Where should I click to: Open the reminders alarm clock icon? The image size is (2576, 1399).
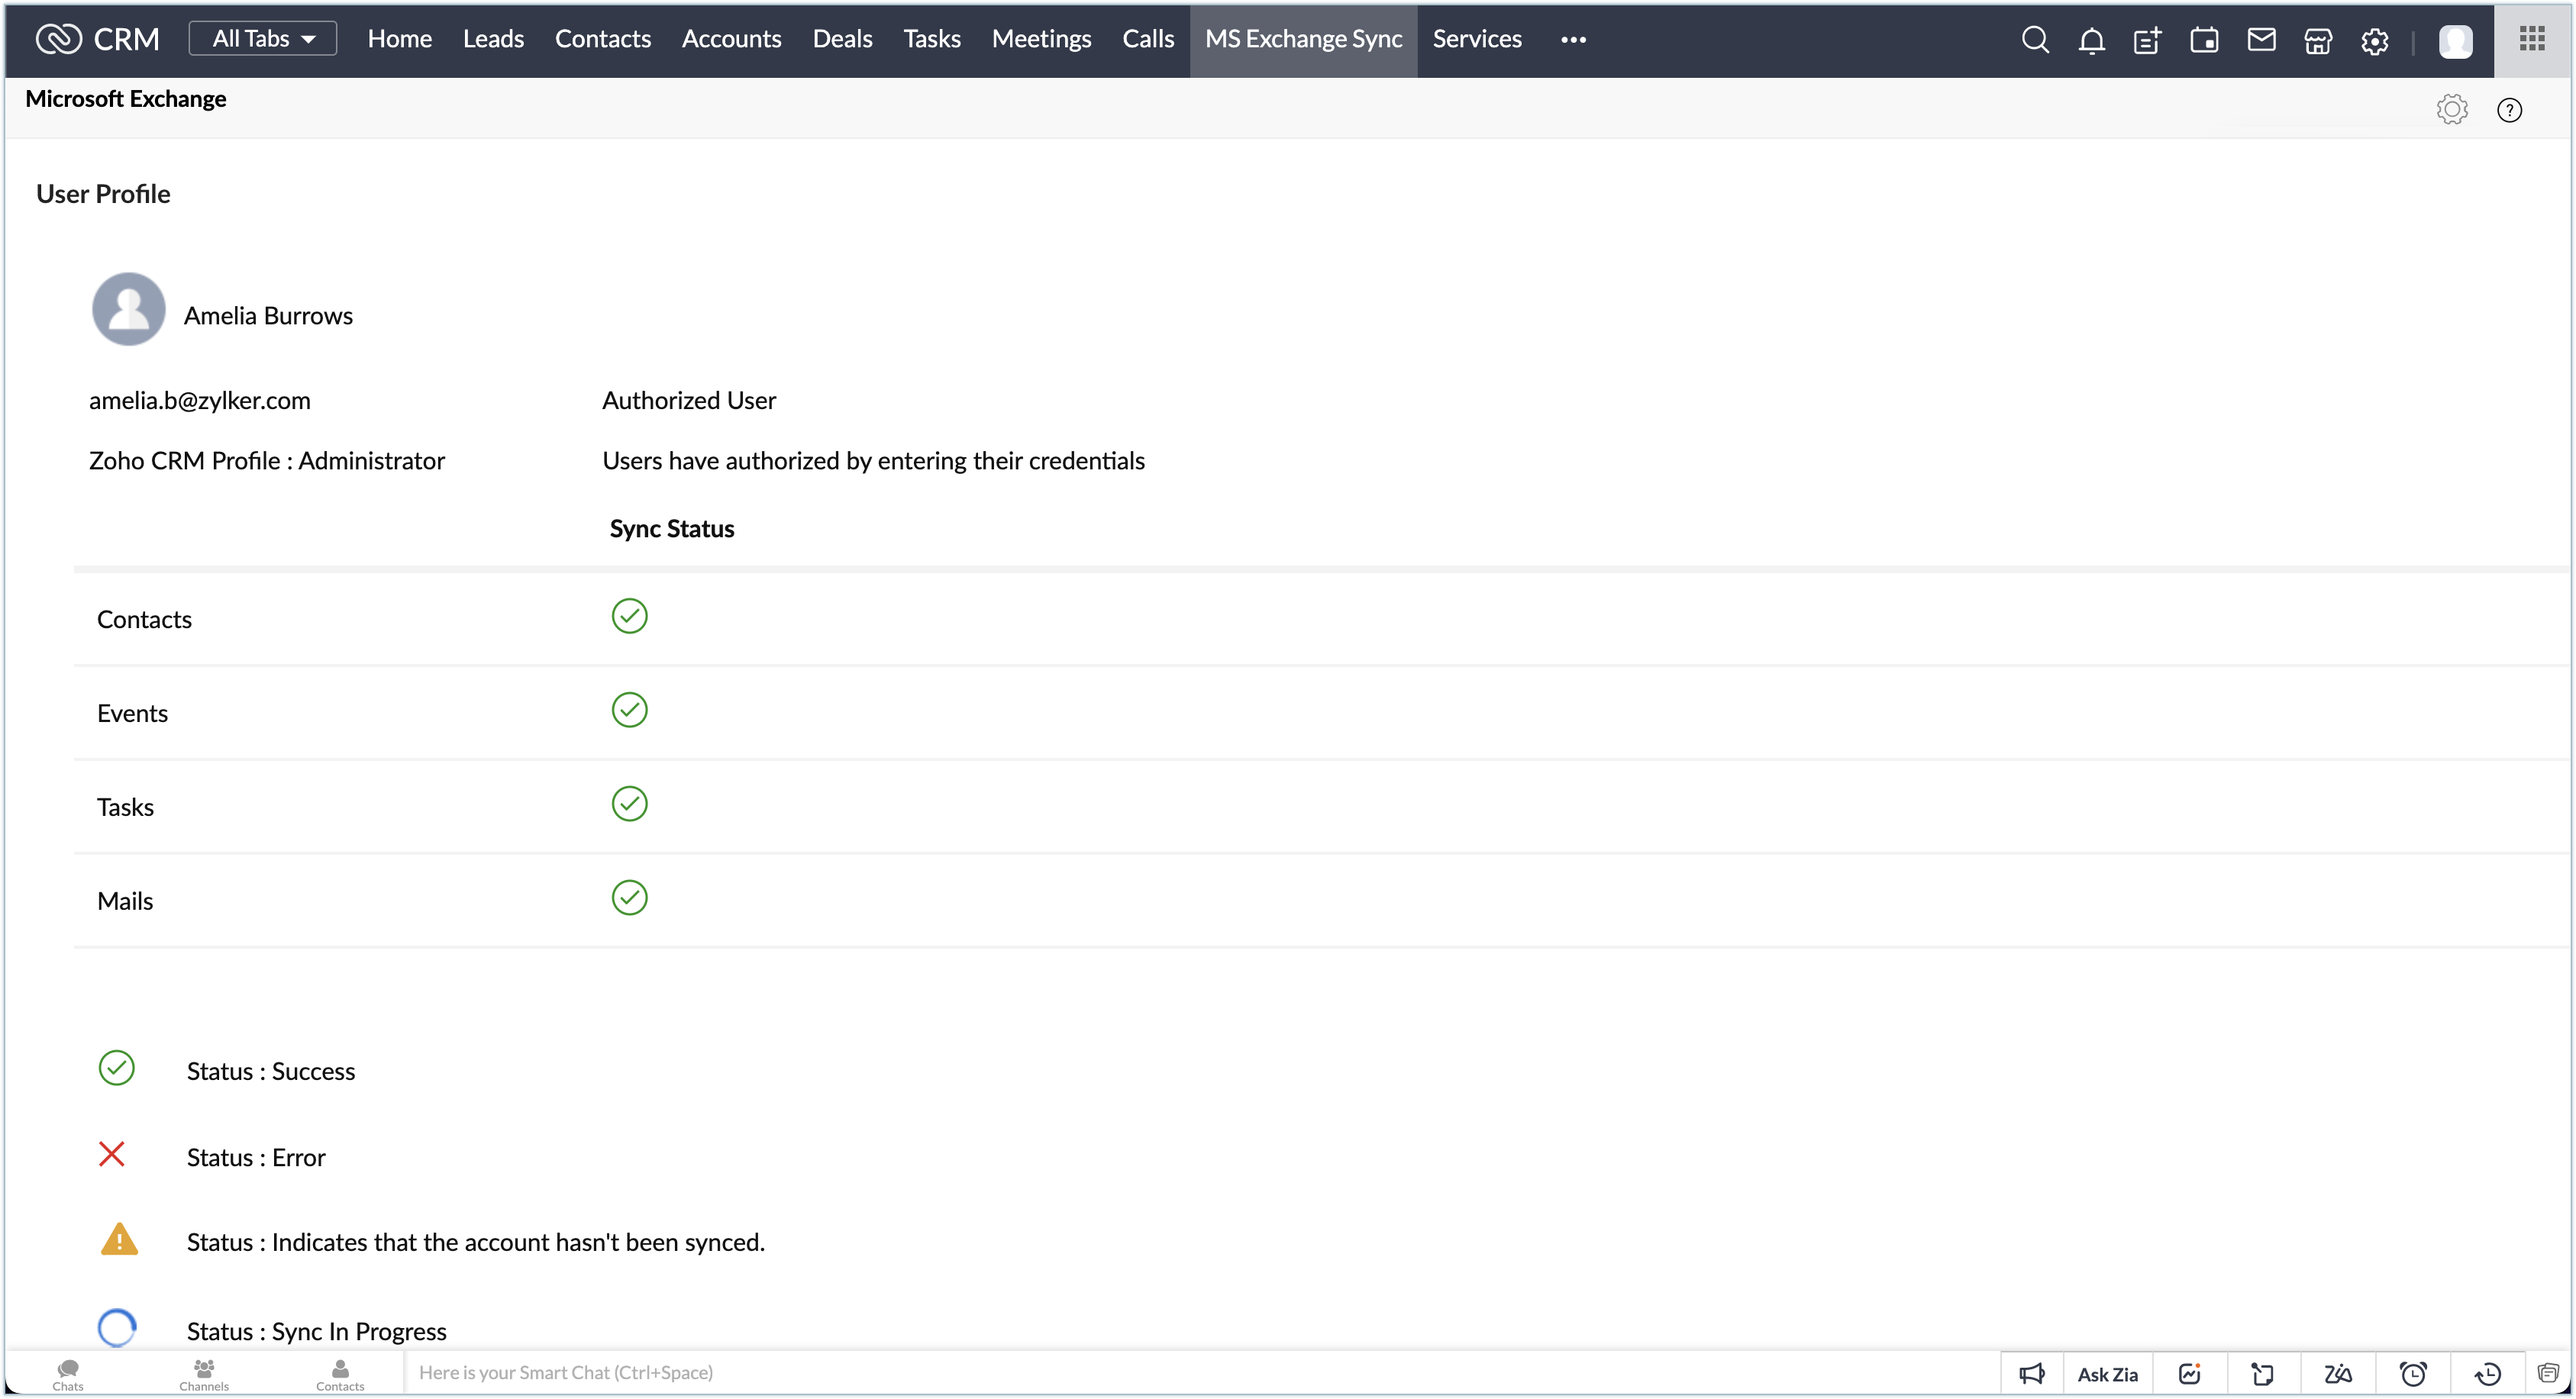tap(2414, 1374)
